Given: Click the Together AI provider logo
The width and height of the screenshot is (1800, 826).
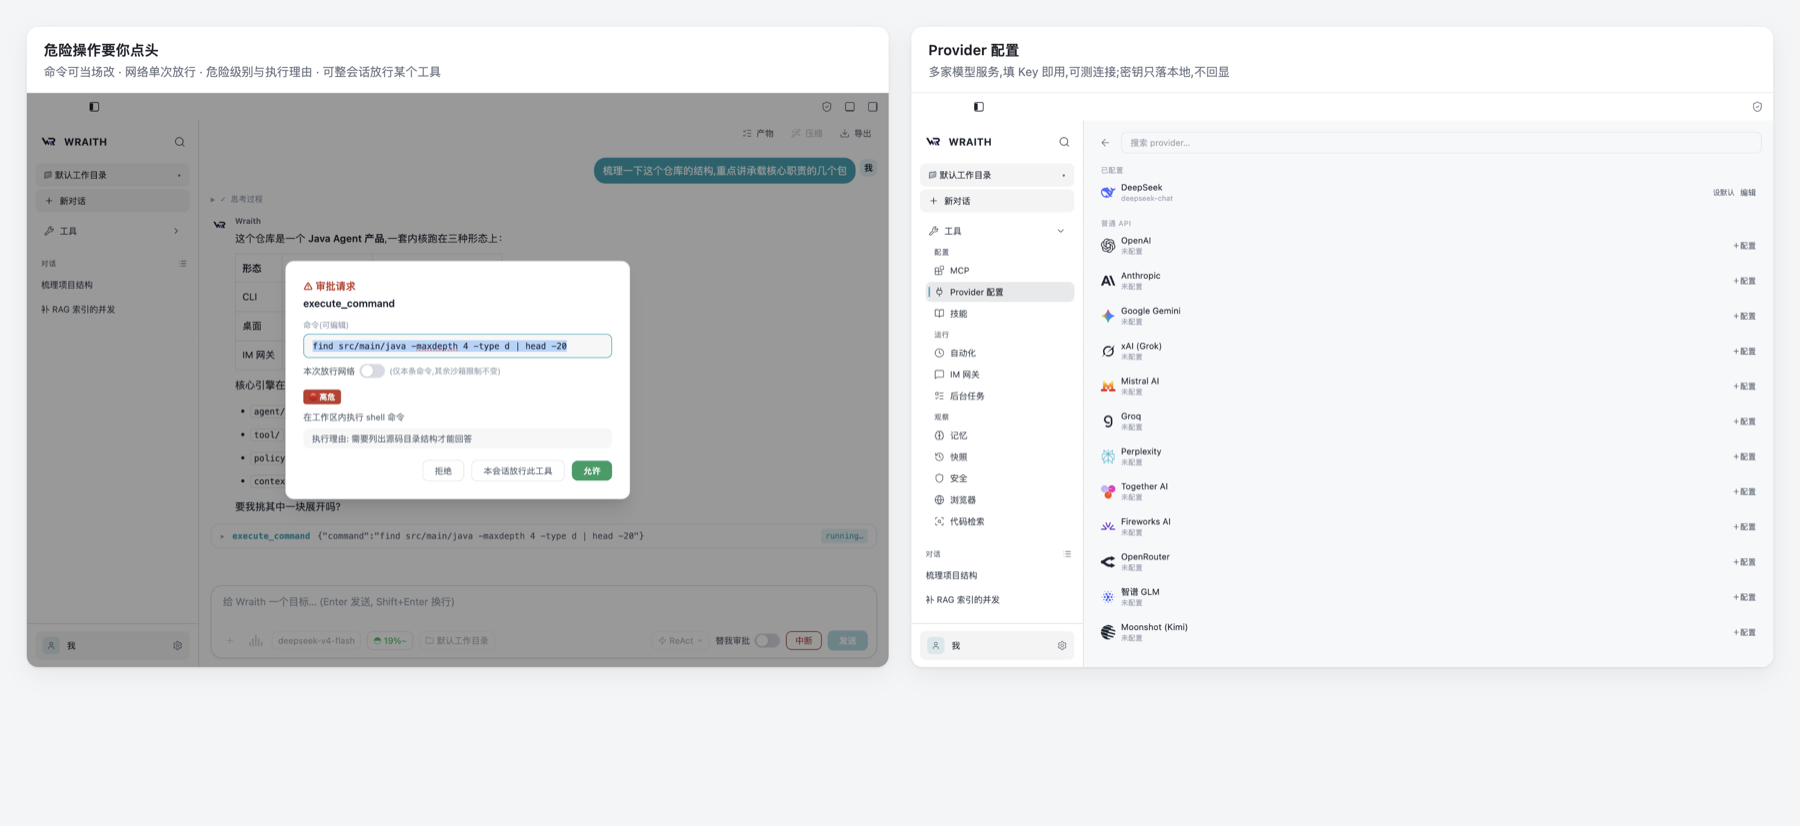Looking at the screenshot, I should click(x=1108, y=492).
